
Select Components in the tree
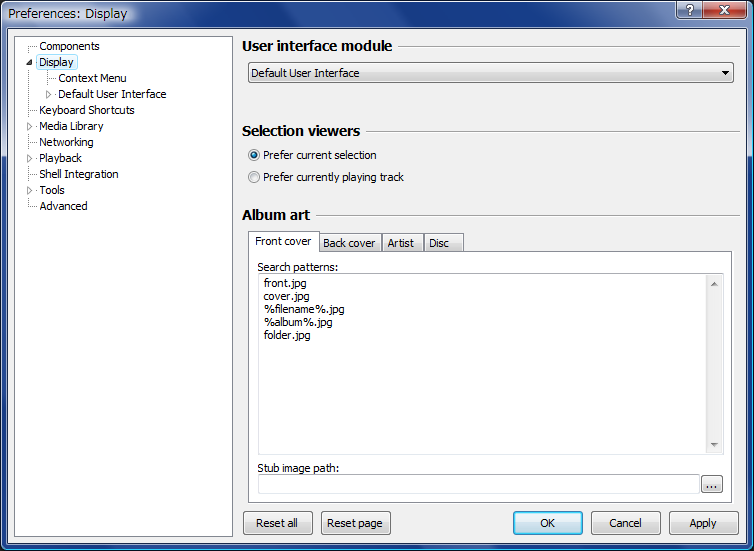69,46
